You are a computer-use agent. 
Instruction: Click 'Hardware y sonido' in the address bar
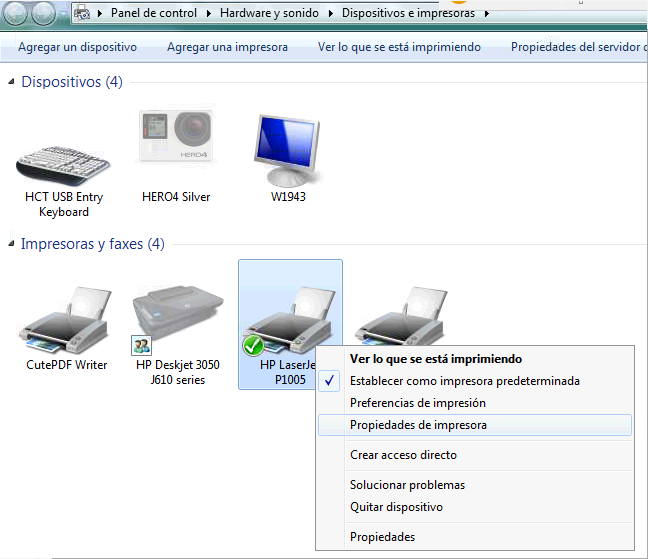click(x=268, y=14)
